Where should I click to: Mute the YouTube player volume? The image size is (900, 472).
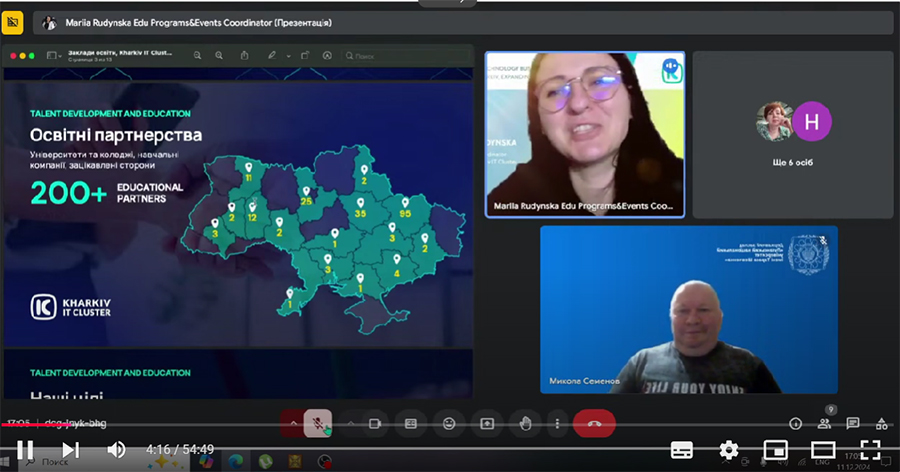117,450
